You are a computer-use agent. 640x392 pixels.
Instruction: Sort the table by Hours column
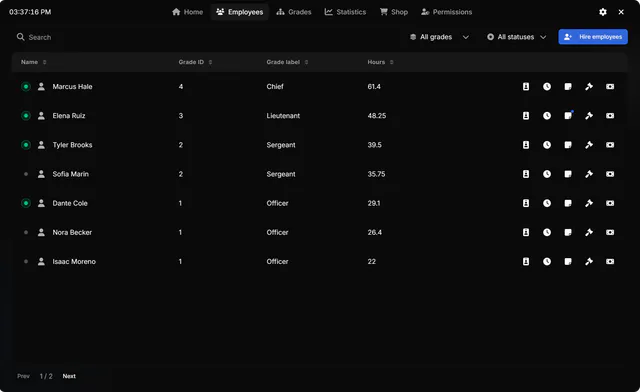click(380, 62)
